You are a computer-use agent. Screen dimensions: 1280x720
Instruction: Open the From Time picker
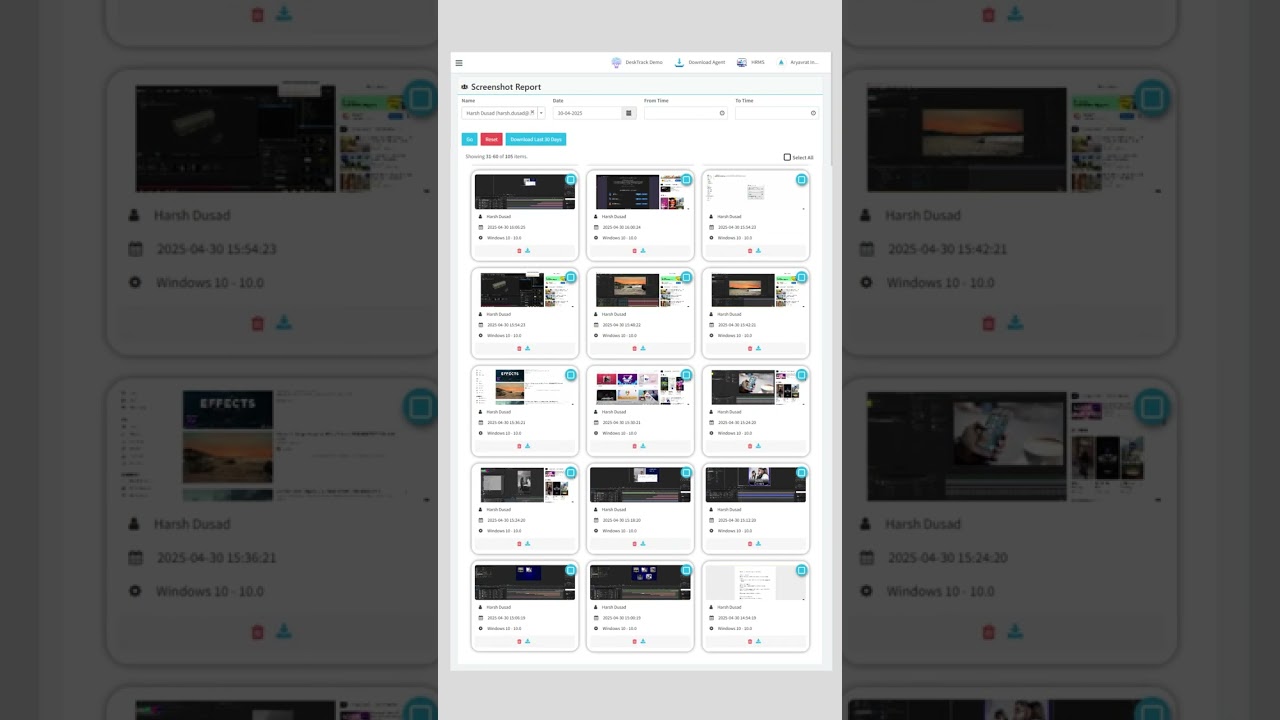pyautogui.click(x=722, y=113)
